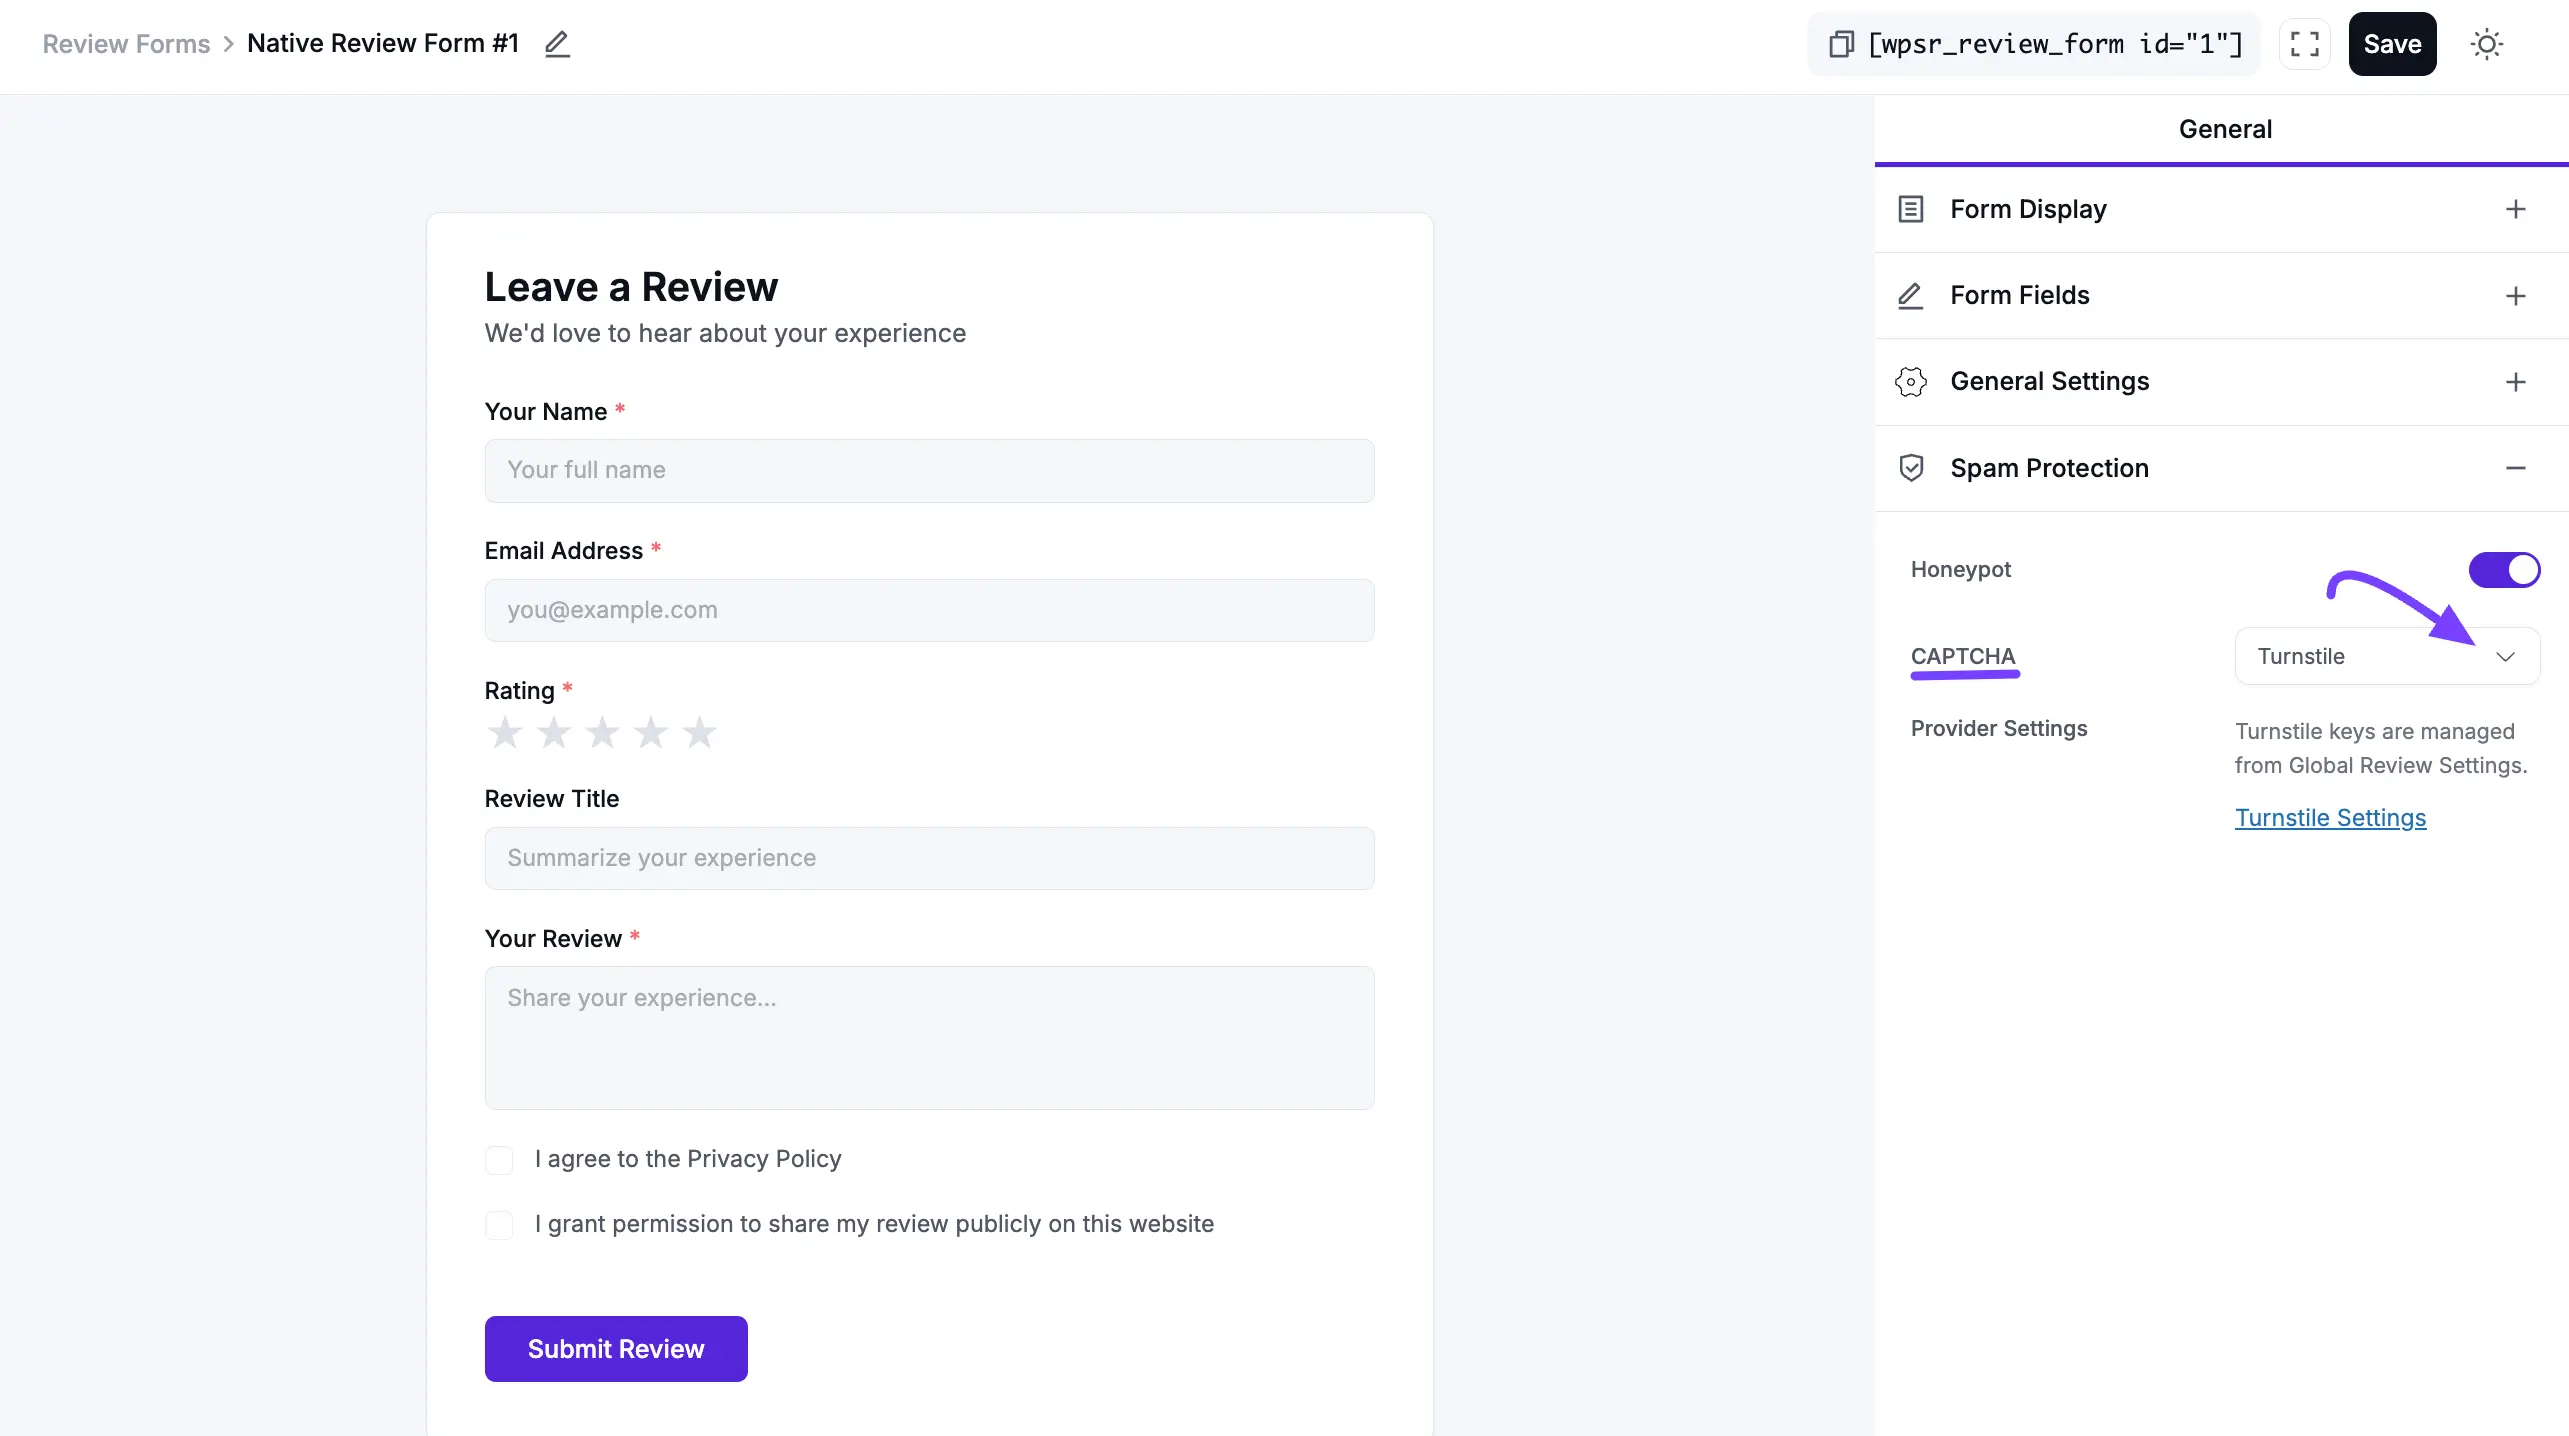
Task: Navigate to Review Forms breadcrumb
Action: click(126, 44)
